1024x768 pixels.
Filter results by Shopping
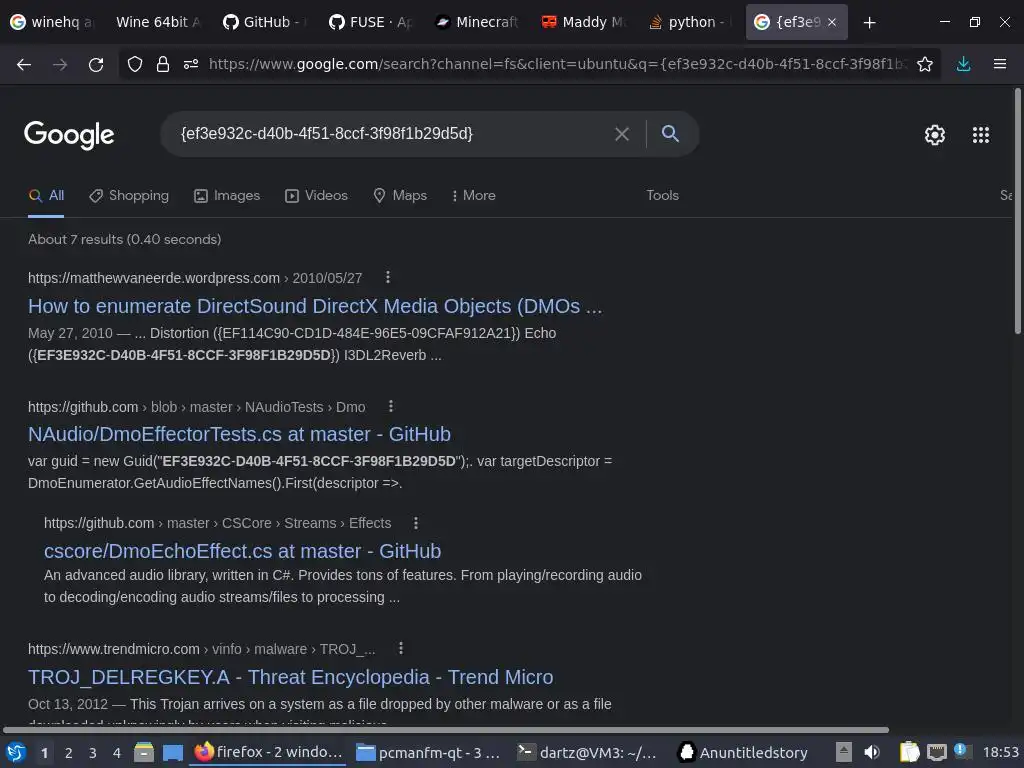(129, 195)
